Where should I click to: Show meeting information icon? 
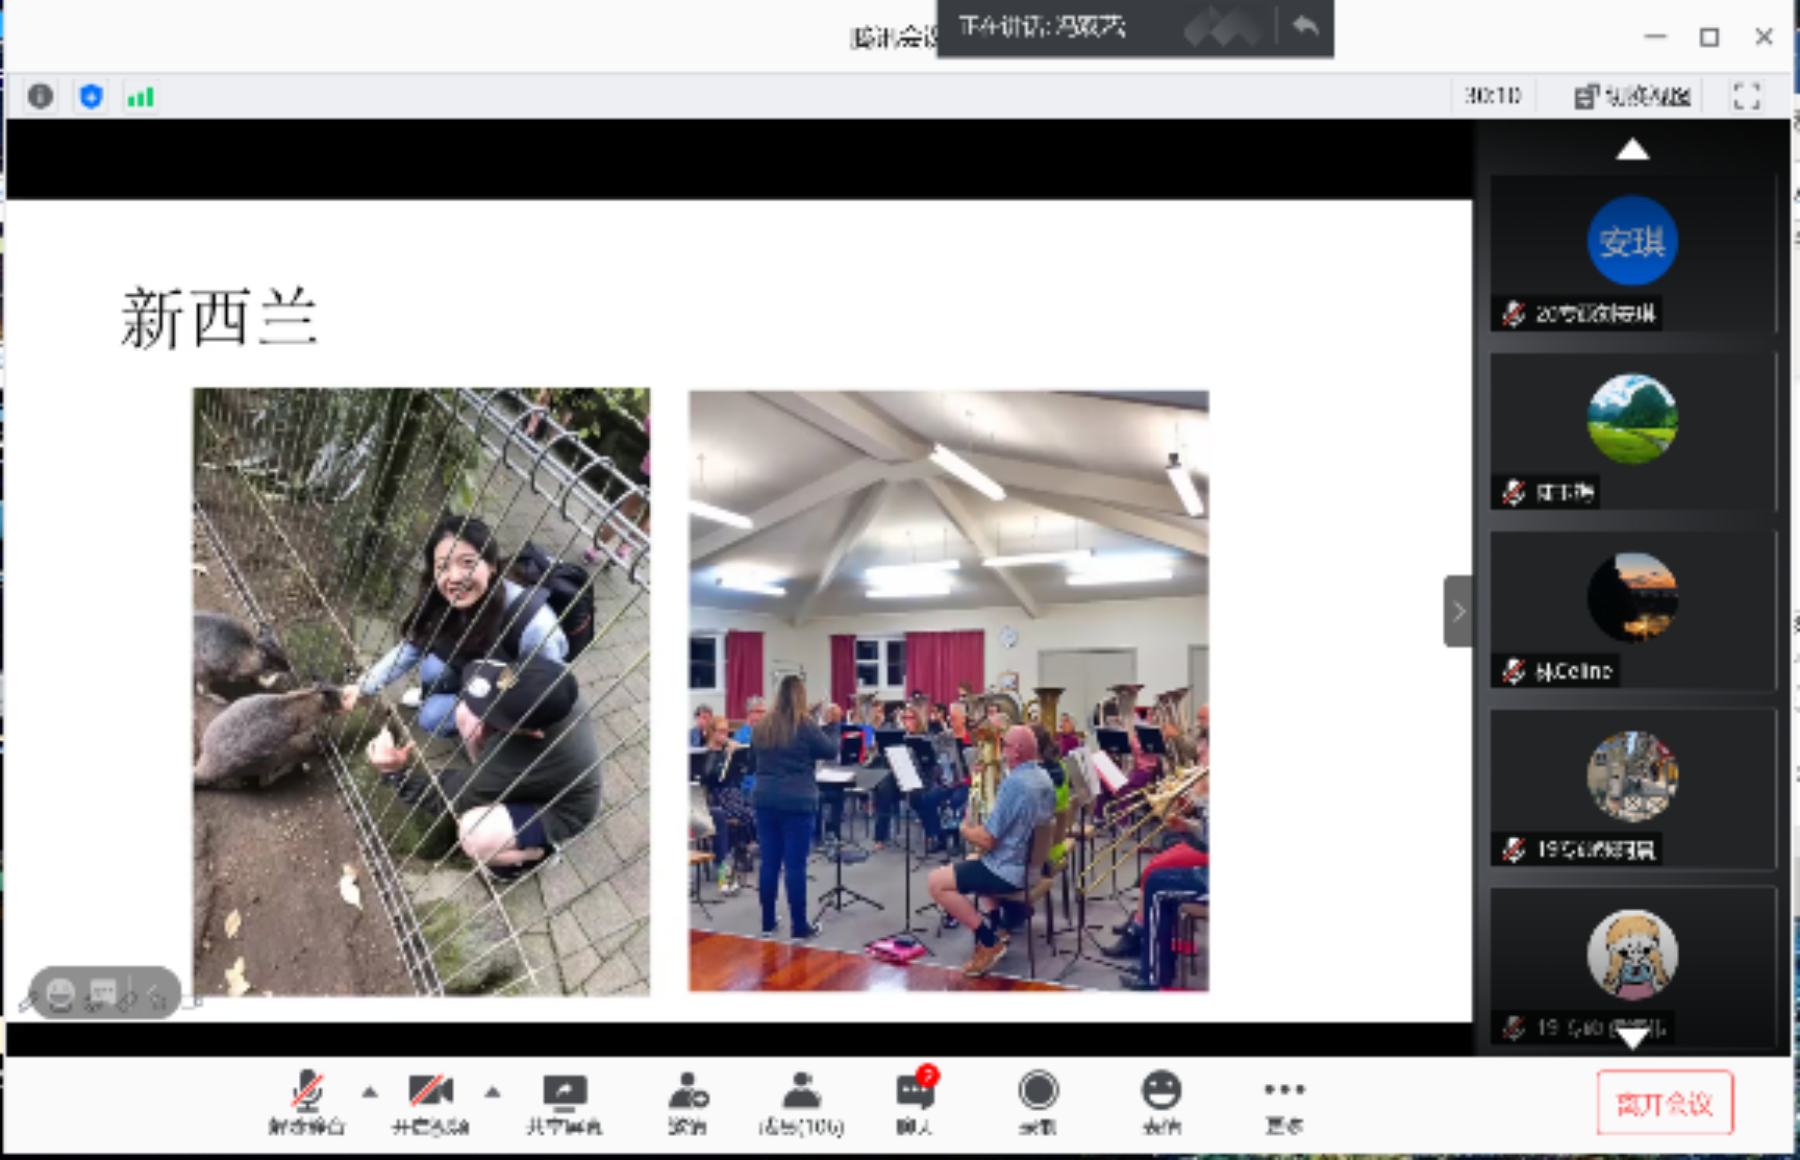coord(41,96)
